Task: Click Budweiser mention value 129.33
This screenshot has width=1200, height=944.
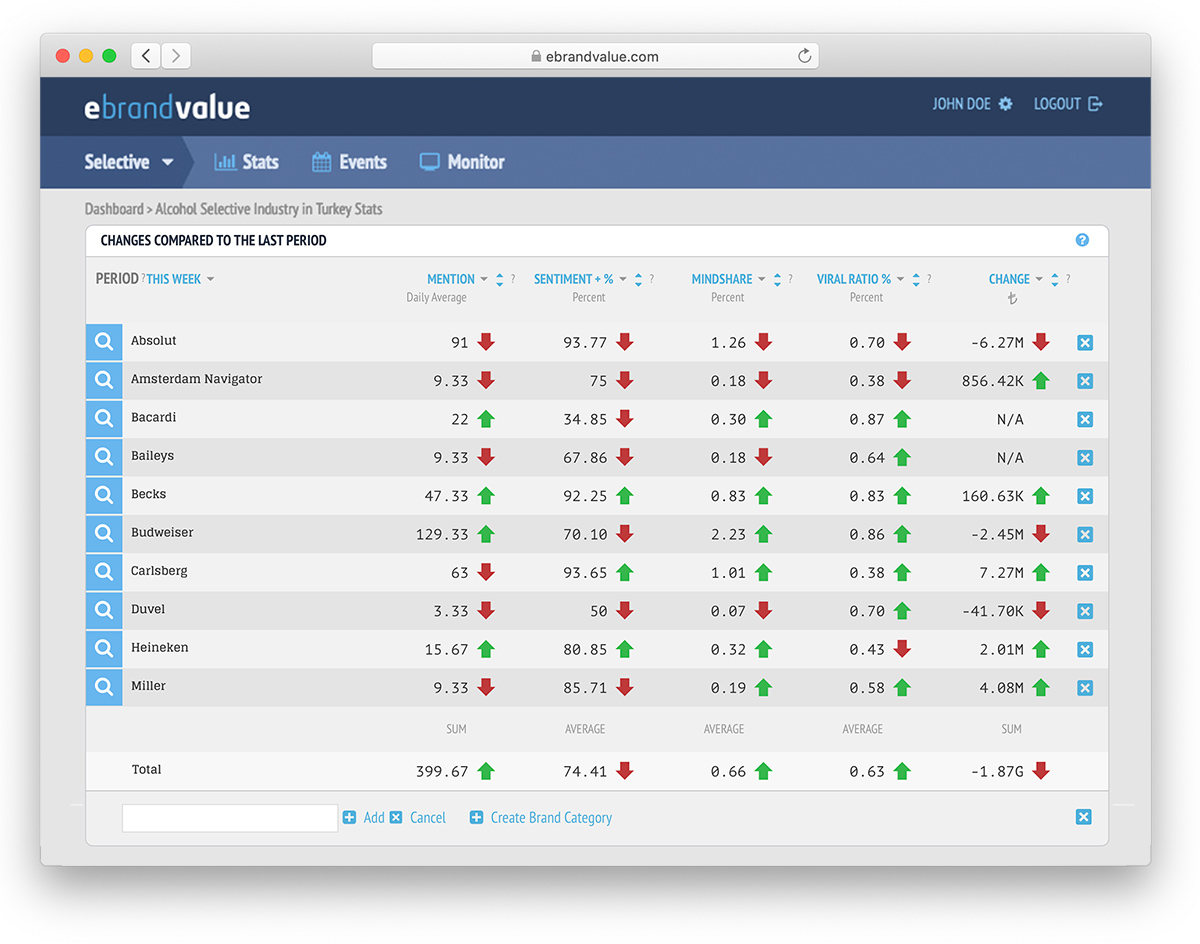Action: tap(442, 534)
